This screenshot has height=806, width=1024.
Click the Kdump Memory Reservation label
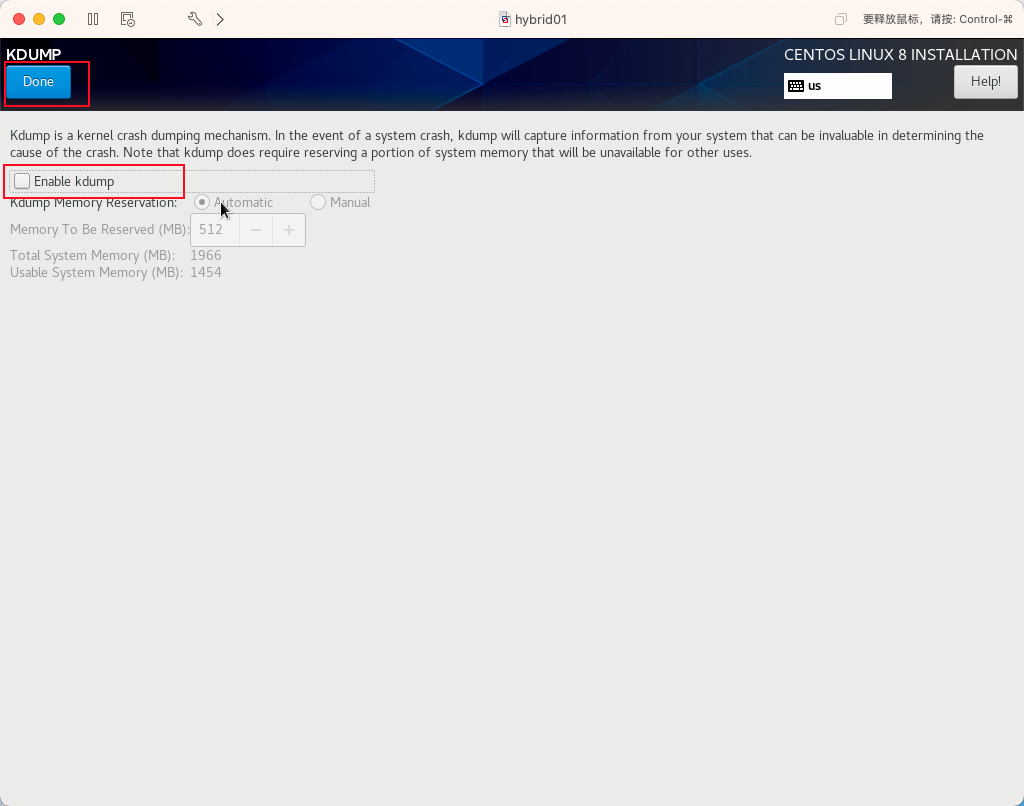pos(93,202)
